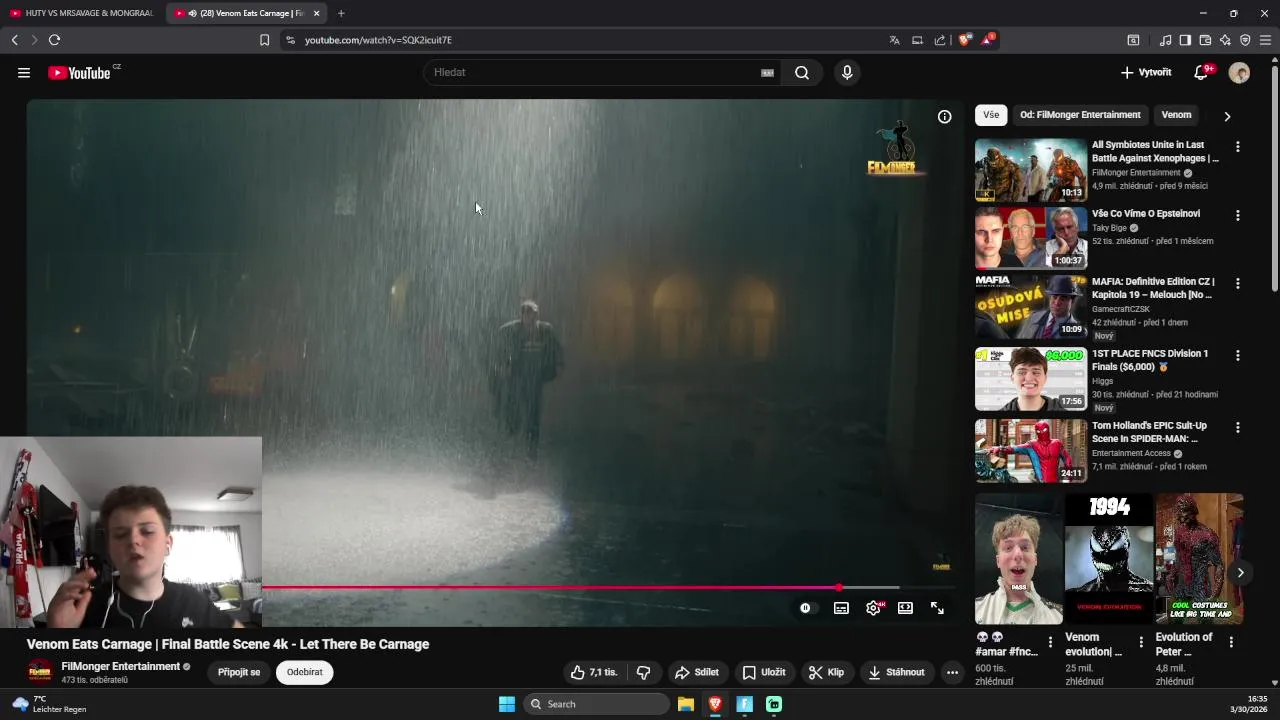Open options for the Venom evolution short
This screenshot has width=1280, height=720.
[1141, 642]
